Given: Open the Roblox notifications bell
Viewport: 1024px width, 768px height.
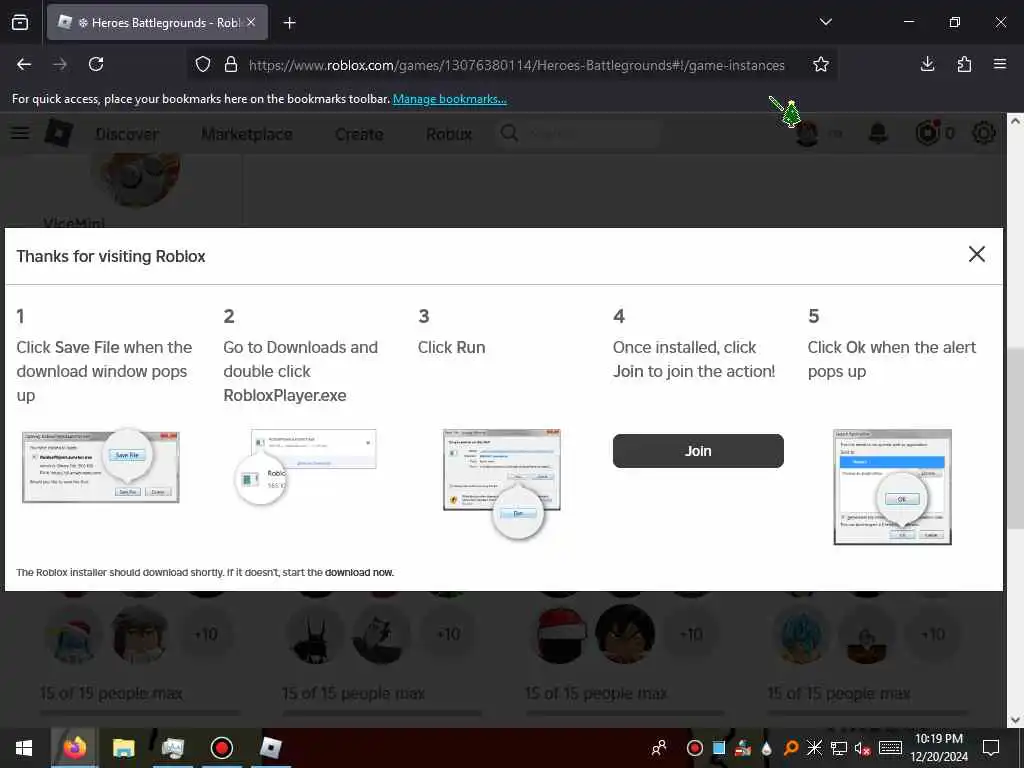Looking at the screenshot, I should tap(878, 134).
